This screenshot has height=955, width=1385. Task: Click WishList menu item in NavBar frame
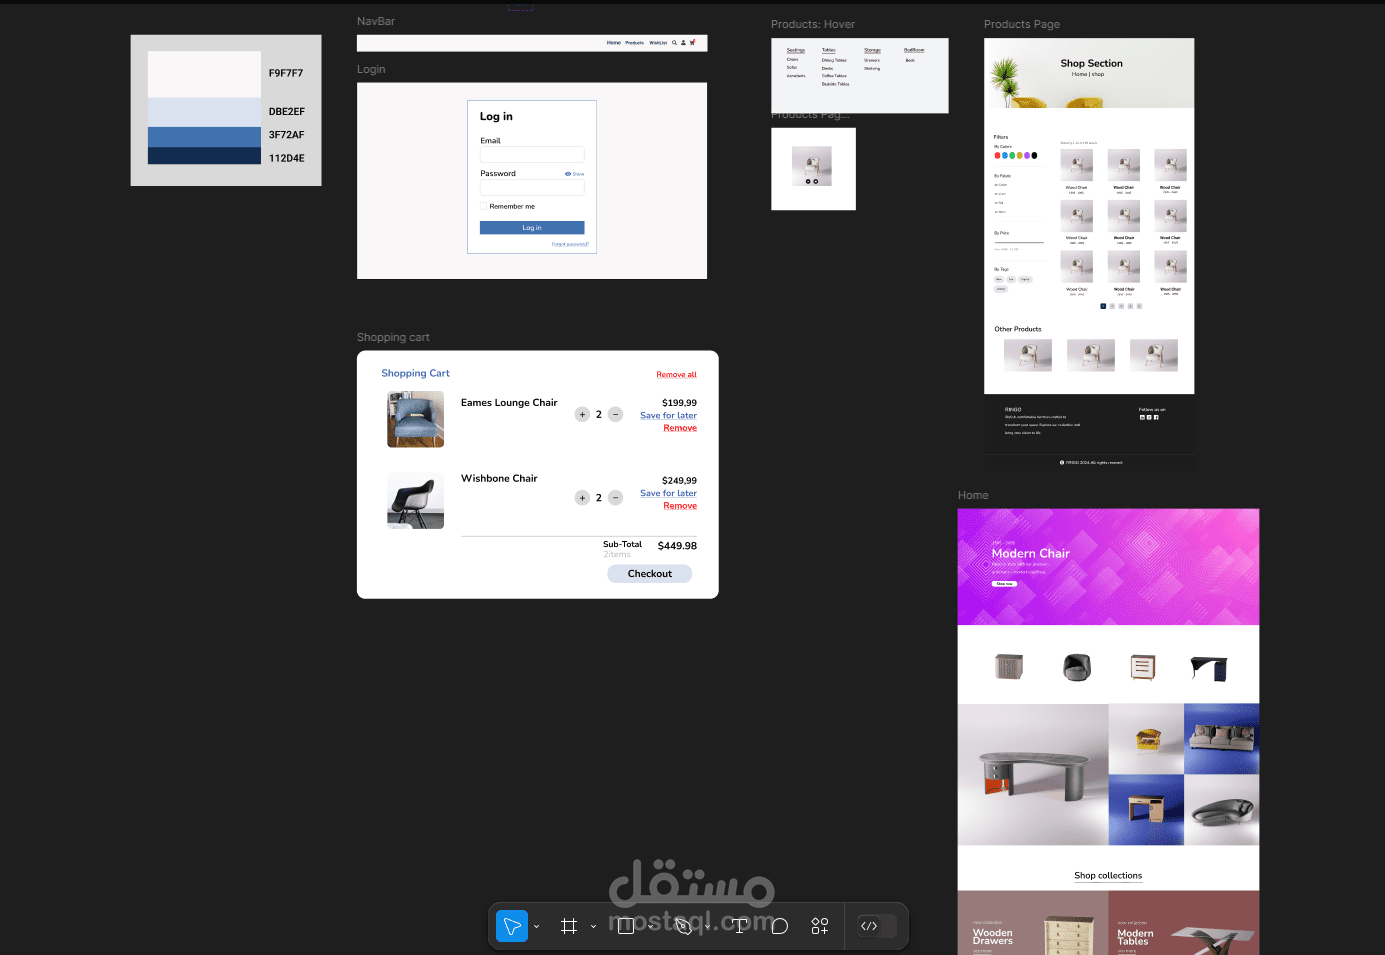(x=658, y=43)
